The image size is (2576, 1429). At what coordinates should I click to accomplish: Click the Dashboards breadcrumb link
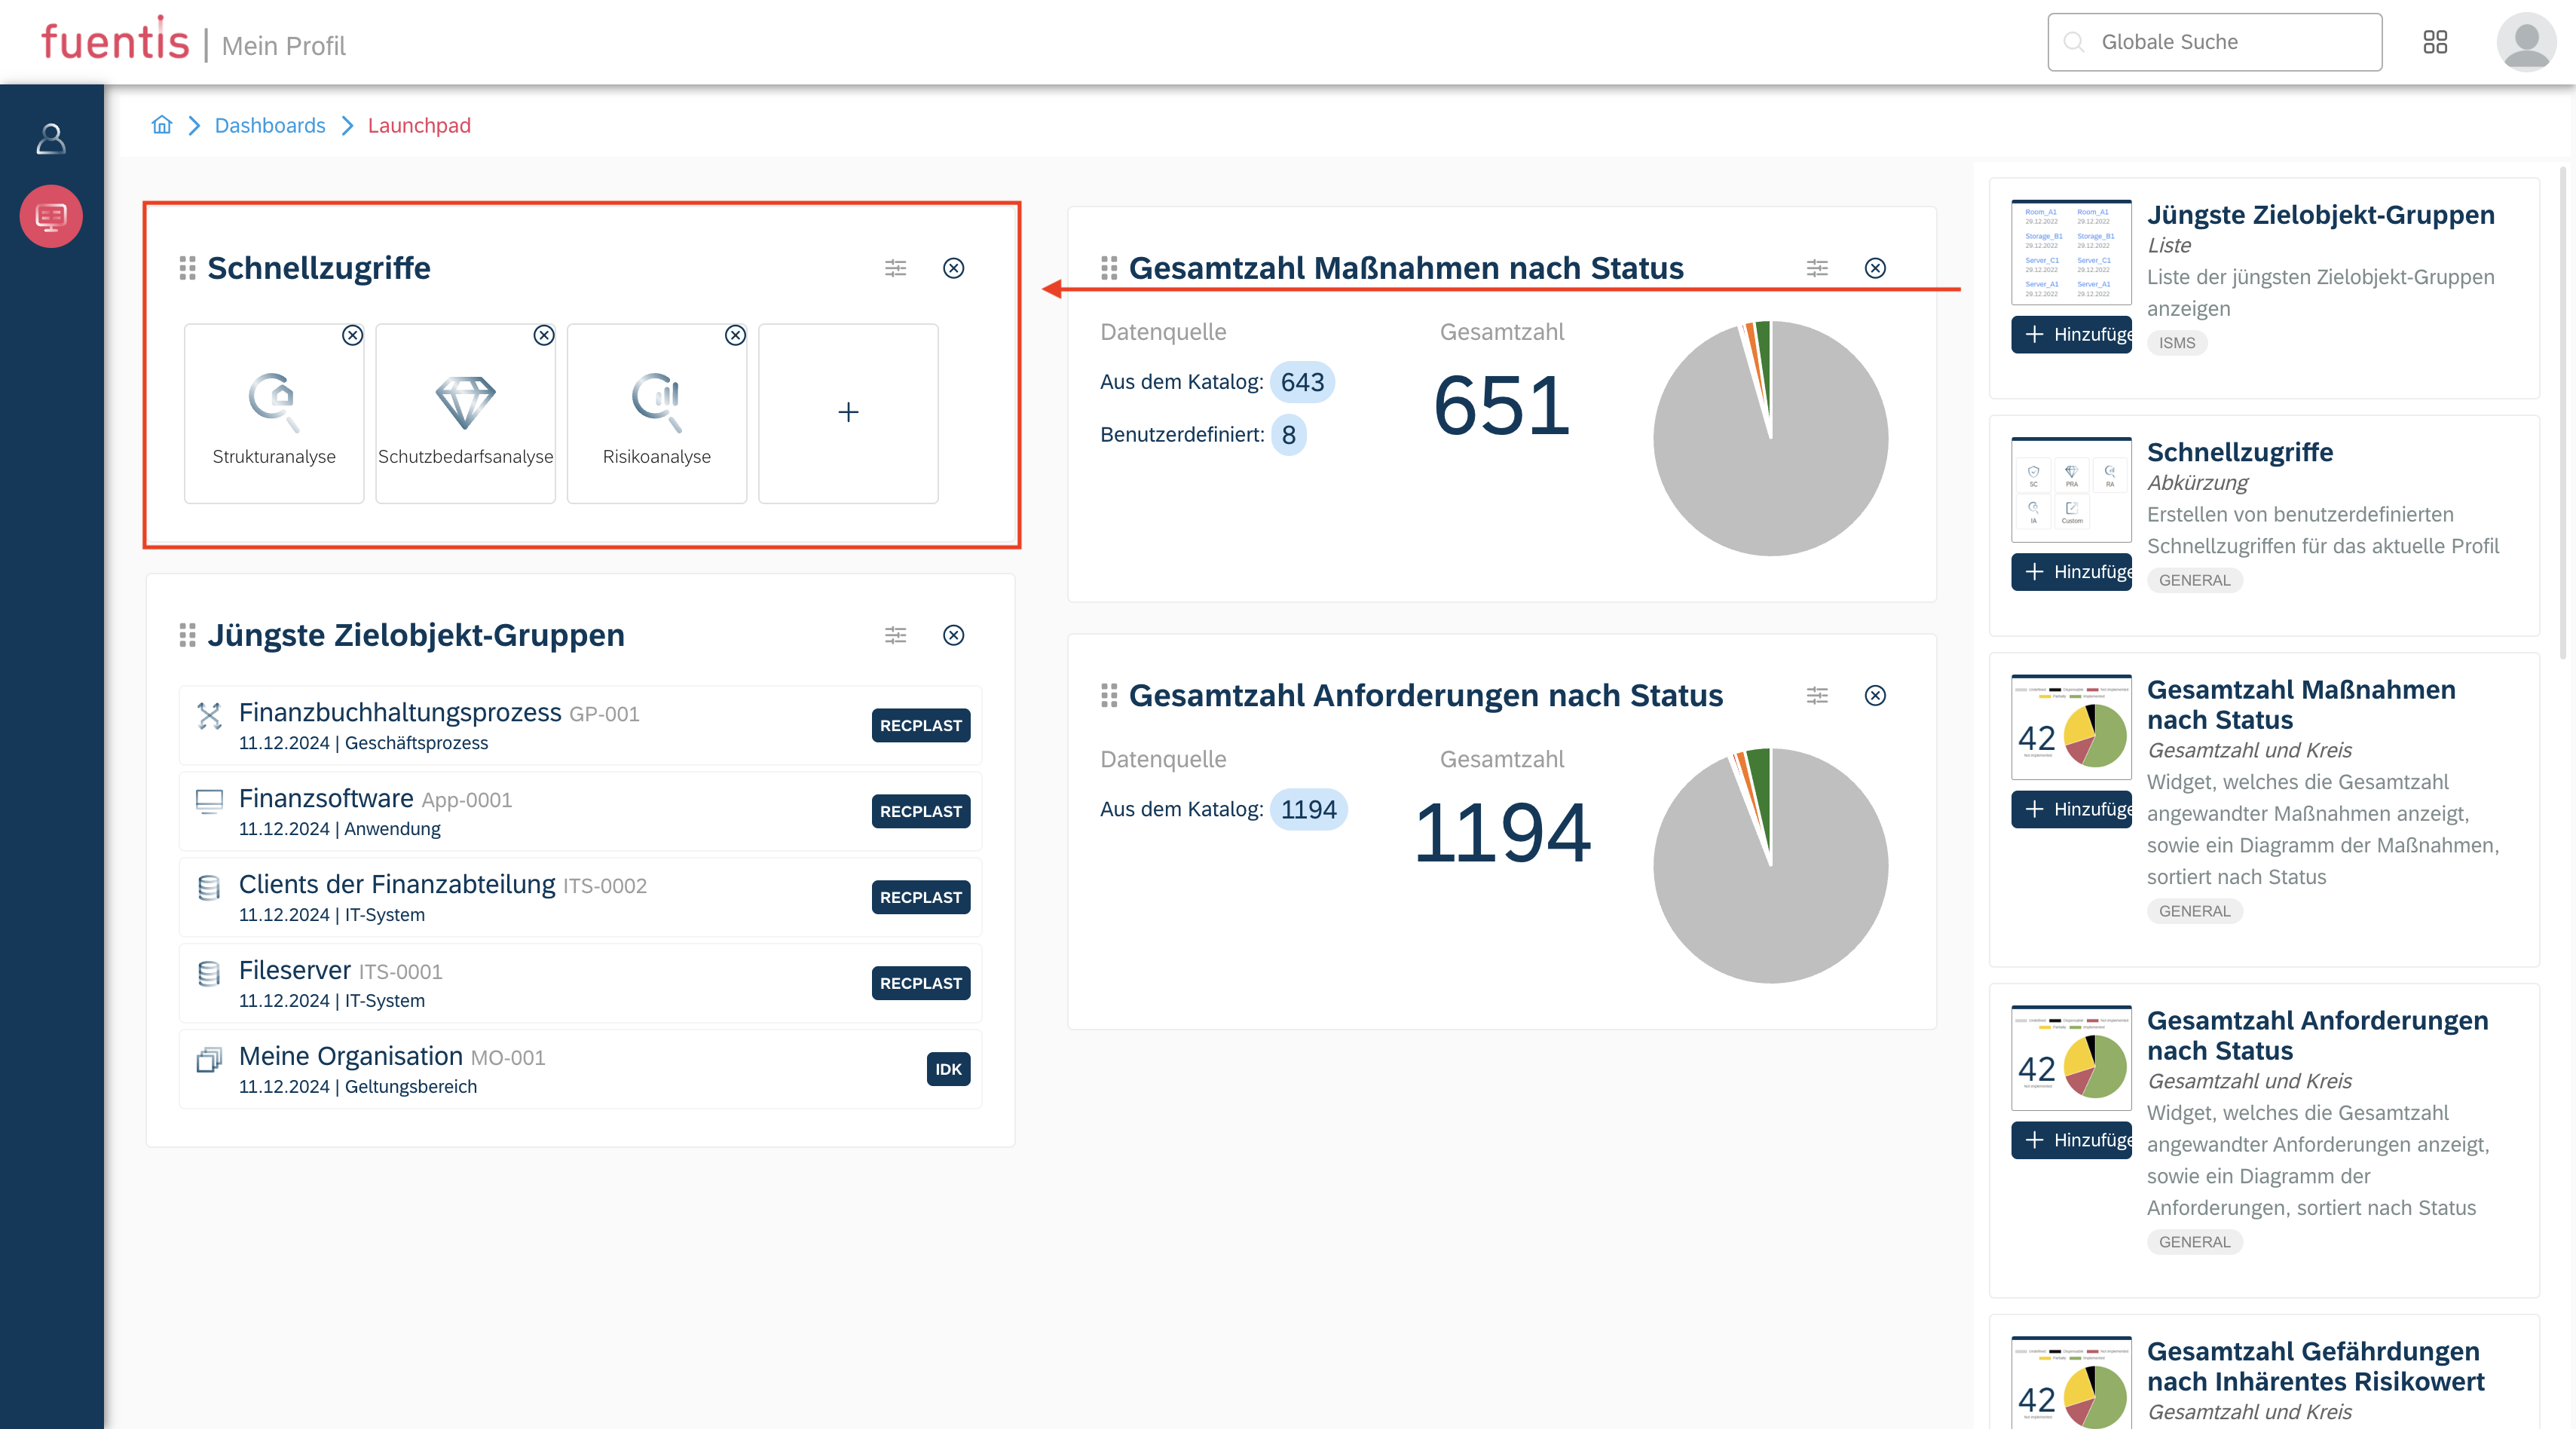(x=269, y=125)
